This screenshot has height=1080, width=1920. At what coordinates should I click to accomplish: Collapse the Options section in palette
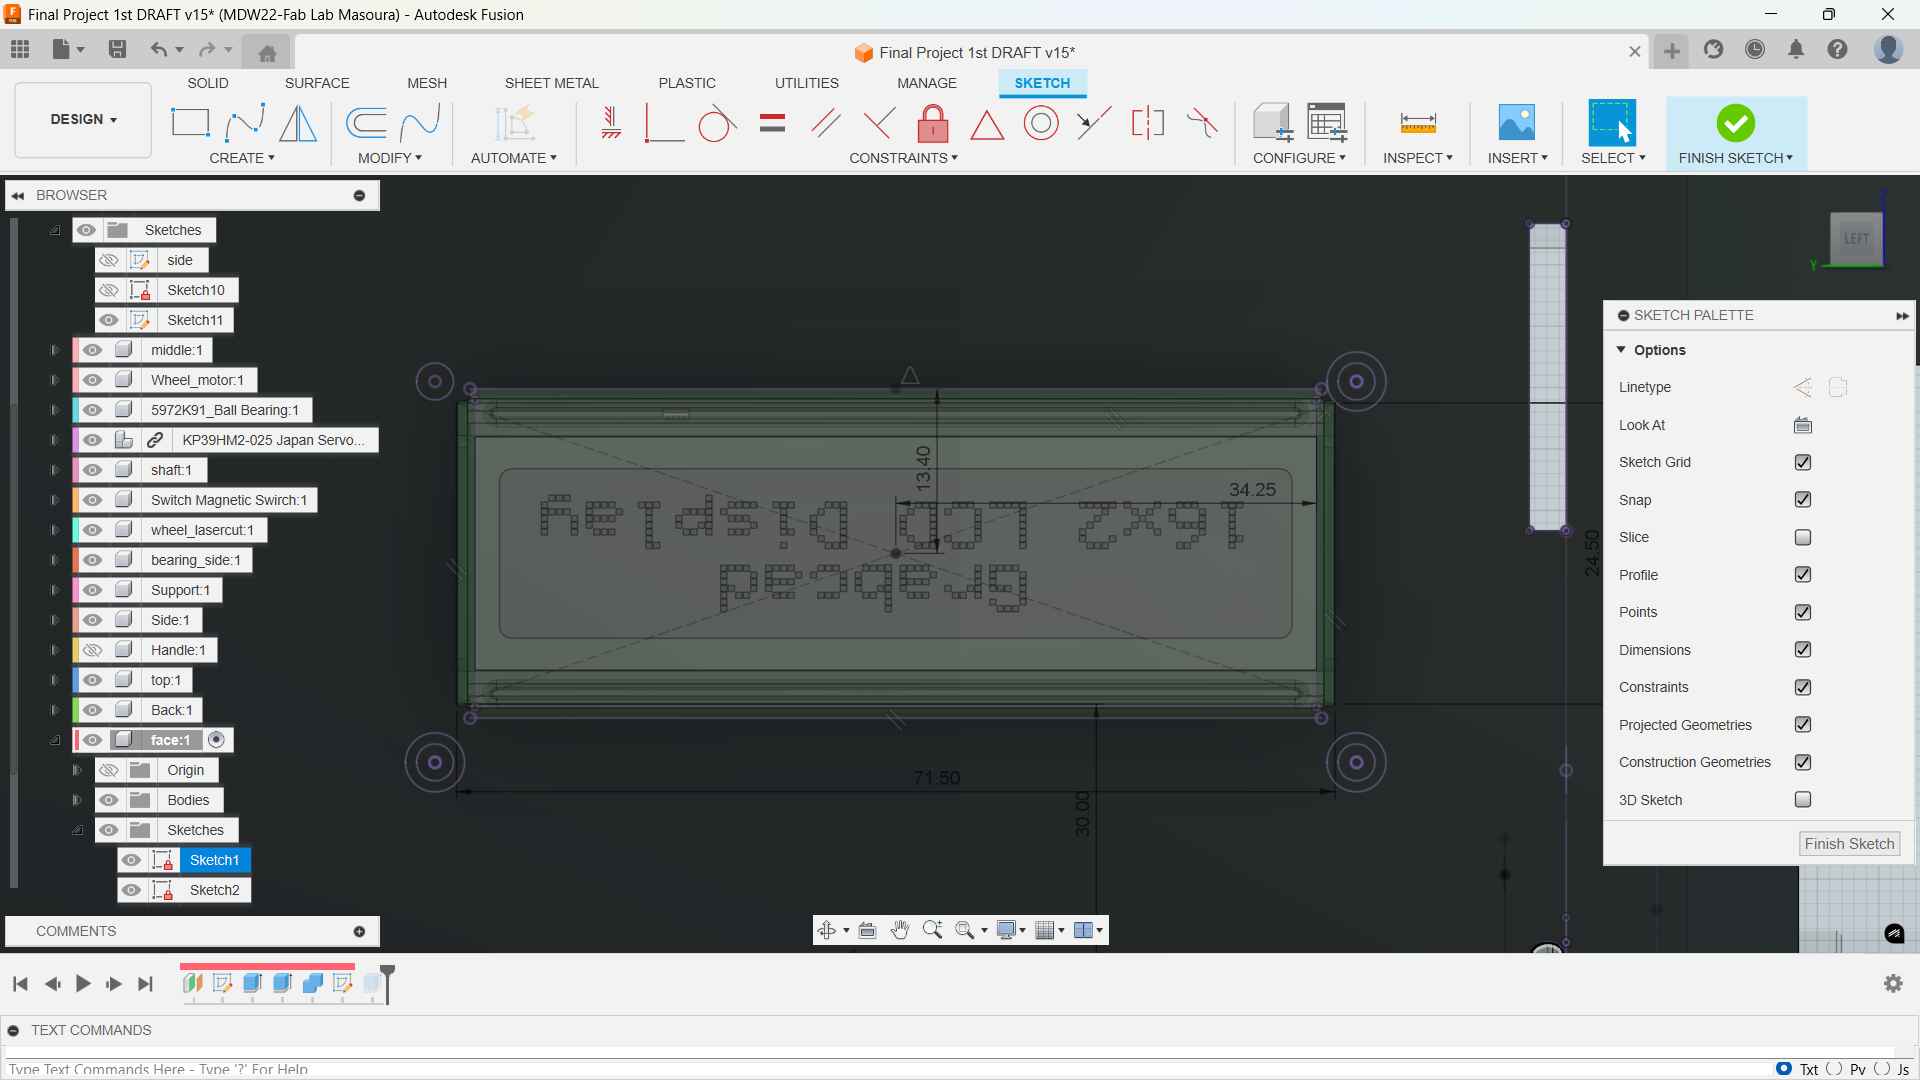point(1621,350)
